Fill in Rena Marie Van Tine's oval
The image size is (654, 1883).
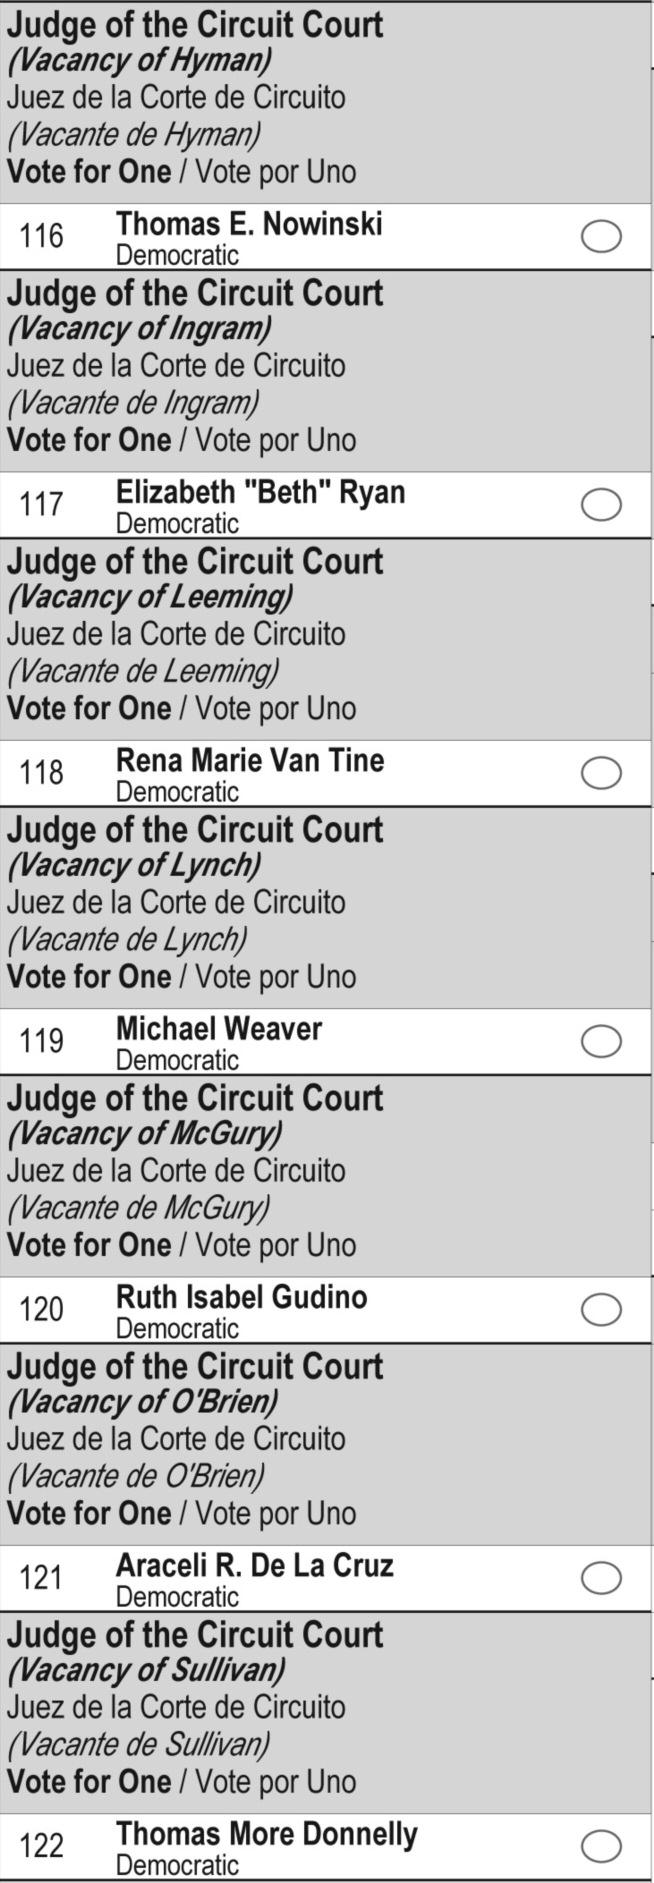click(x=601, y=773)
